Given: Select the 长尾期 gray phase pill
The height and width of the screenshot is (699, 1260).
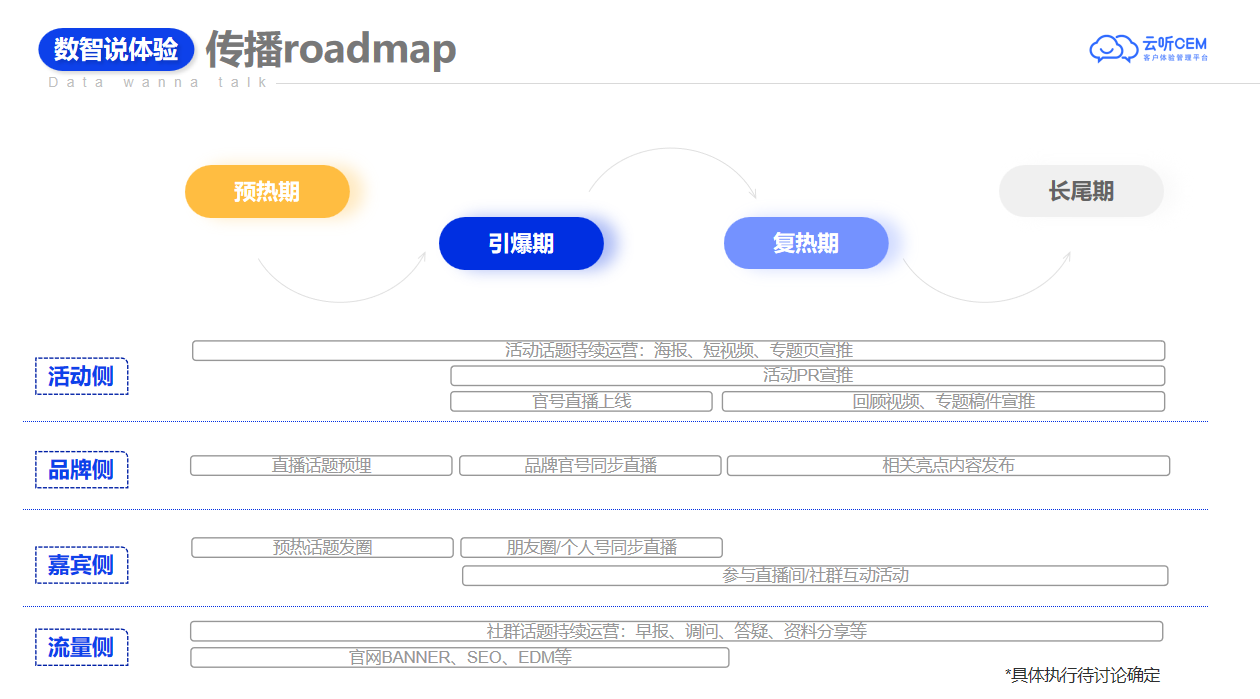Looking at the screenshot, I should [1081, 191].
